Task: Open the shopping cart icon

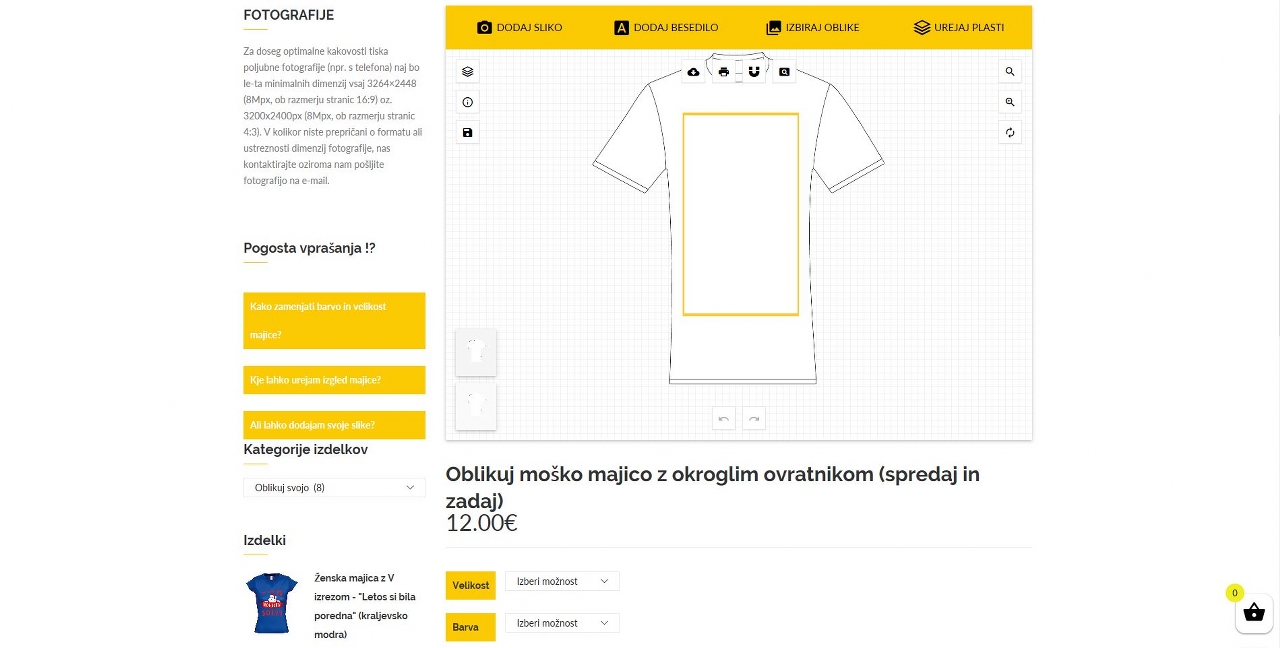Action: click(1254, 613)
